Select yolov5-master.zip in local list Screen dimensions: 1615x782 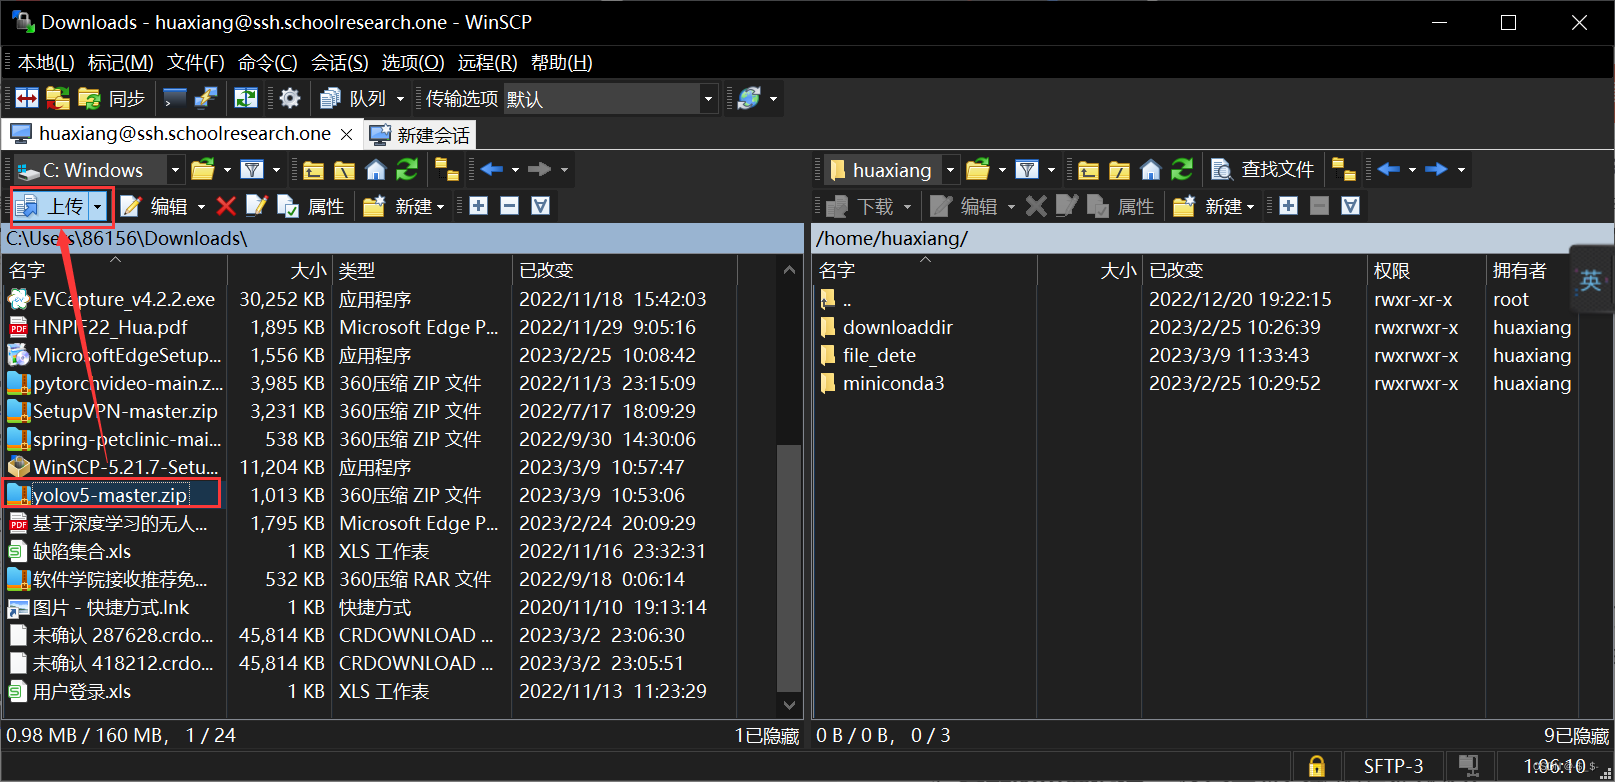(x=110, y=495)
